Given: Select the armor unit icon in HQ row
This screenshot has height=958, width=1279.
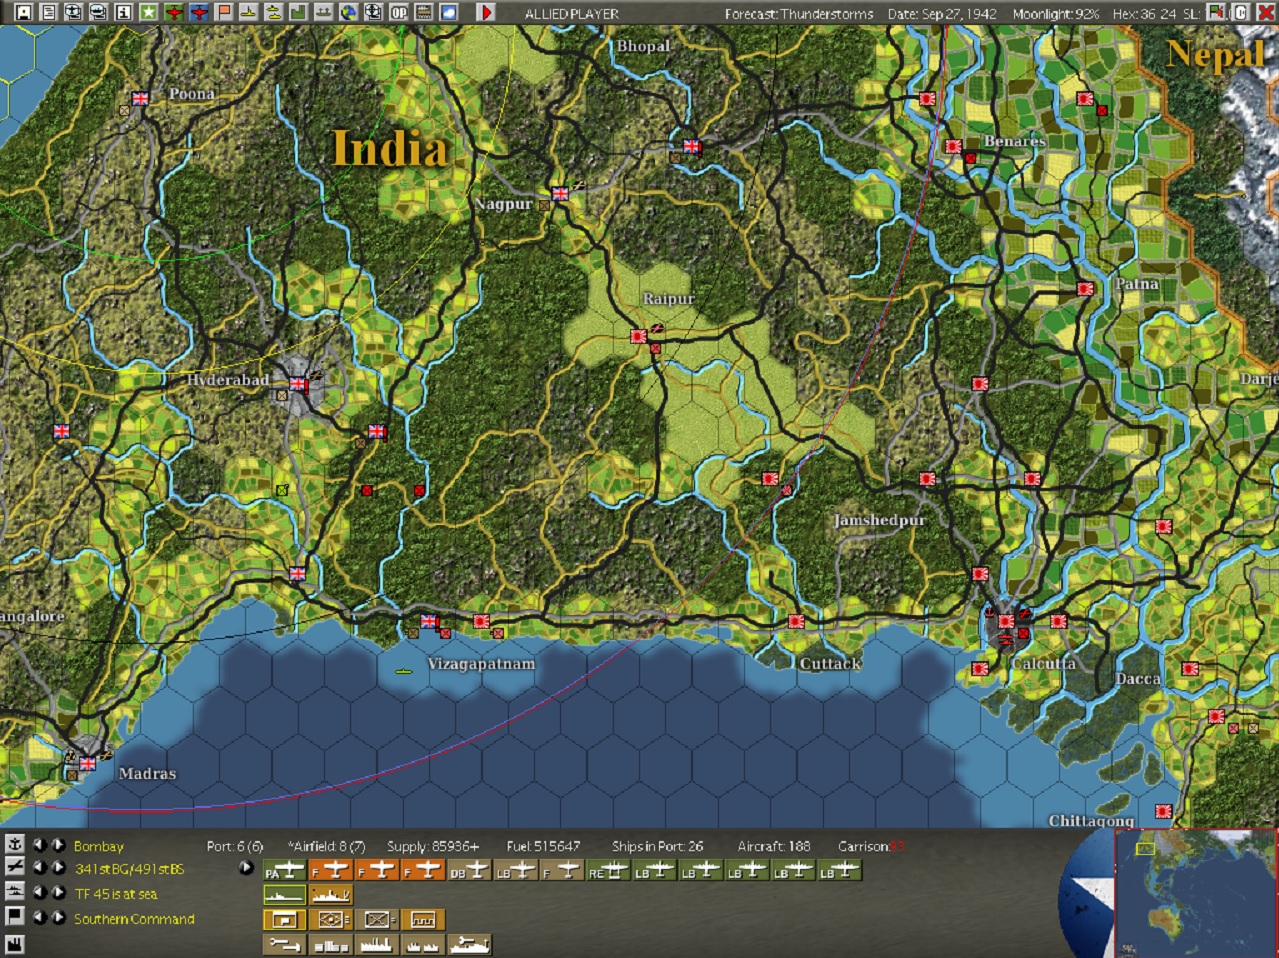Looking at the screenshot, I should 330,920.
